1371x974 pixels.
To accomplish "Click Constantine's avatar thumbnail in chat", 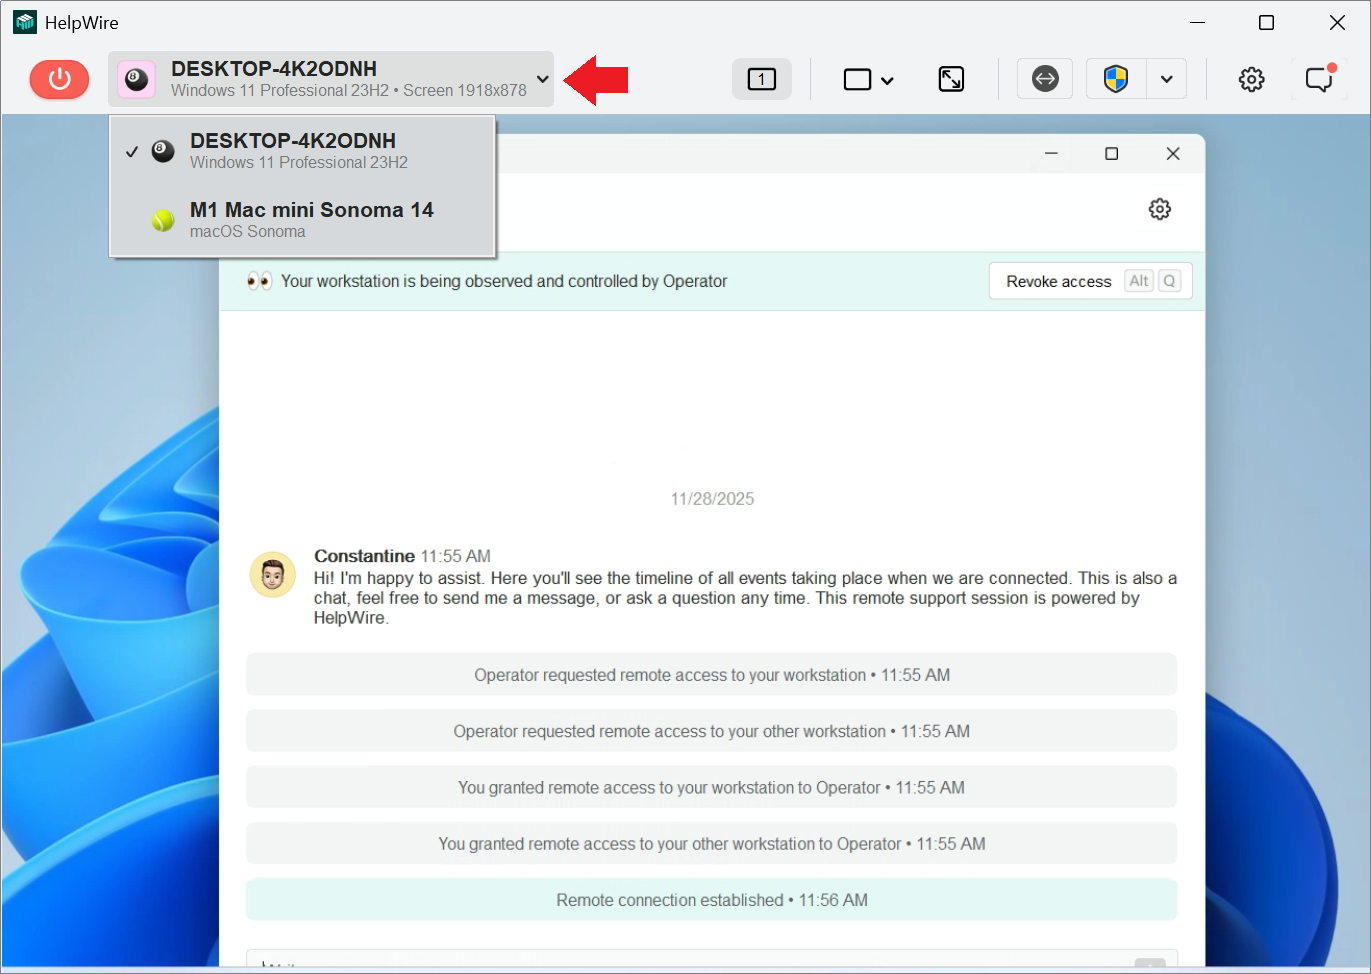I will point(272,574).
